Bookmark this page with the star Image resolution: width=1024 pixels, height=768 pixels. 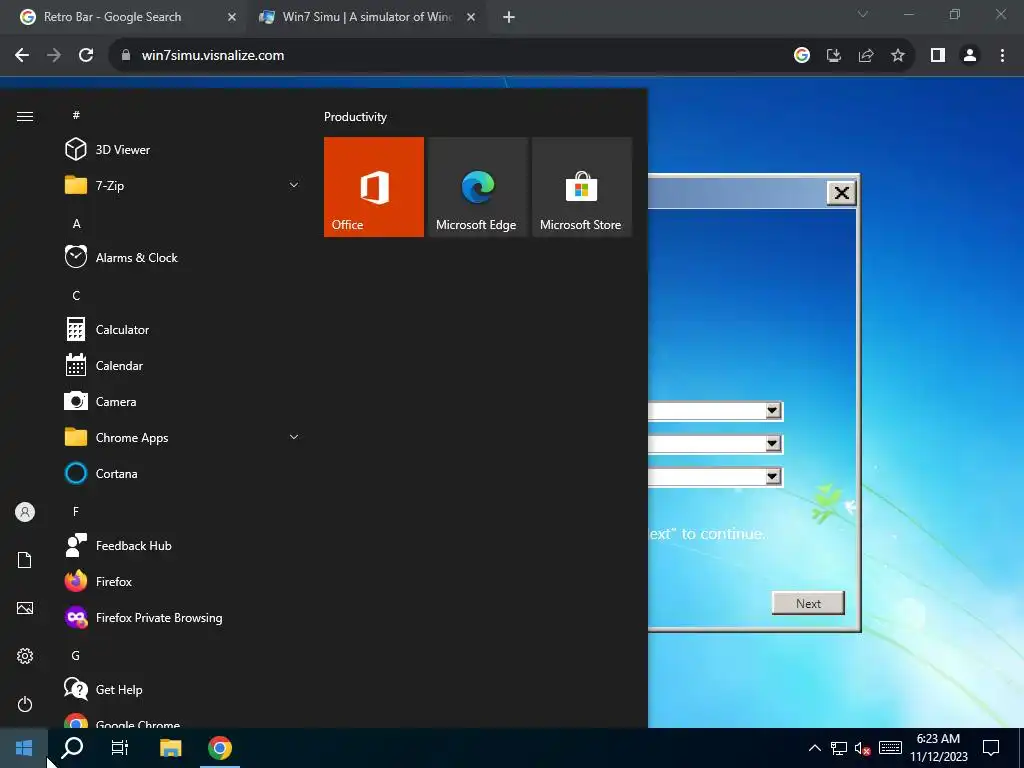point(898,56)
